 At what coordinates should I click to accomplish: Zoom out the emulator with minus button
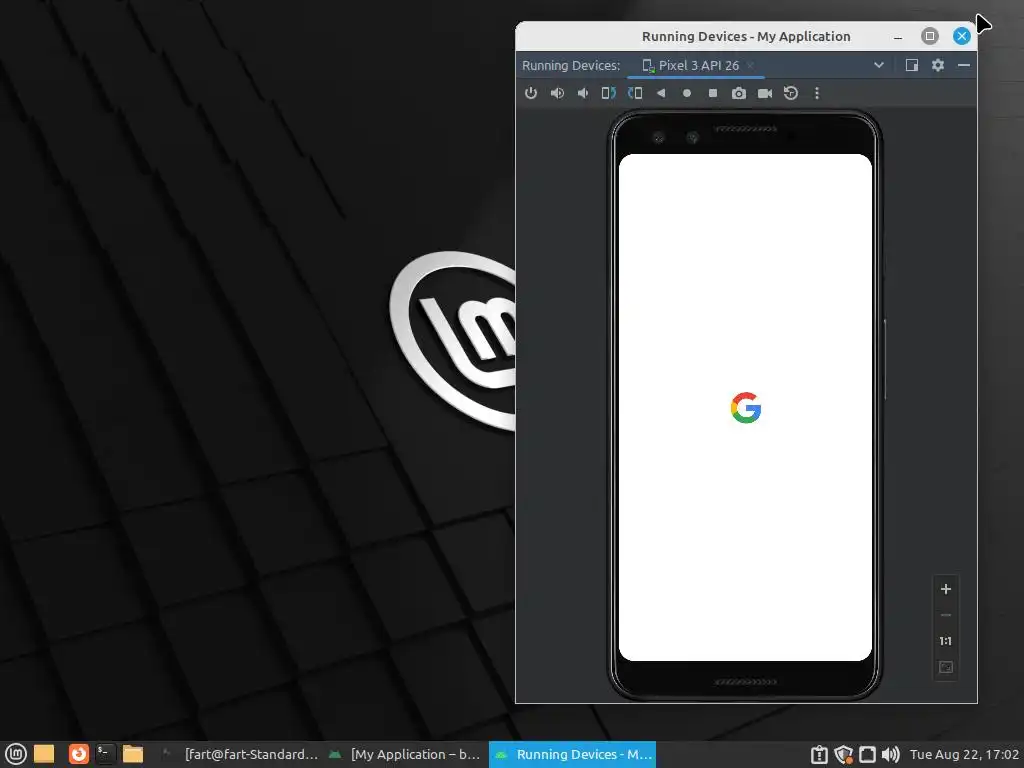pyautogui.click(x=946, y=615)
